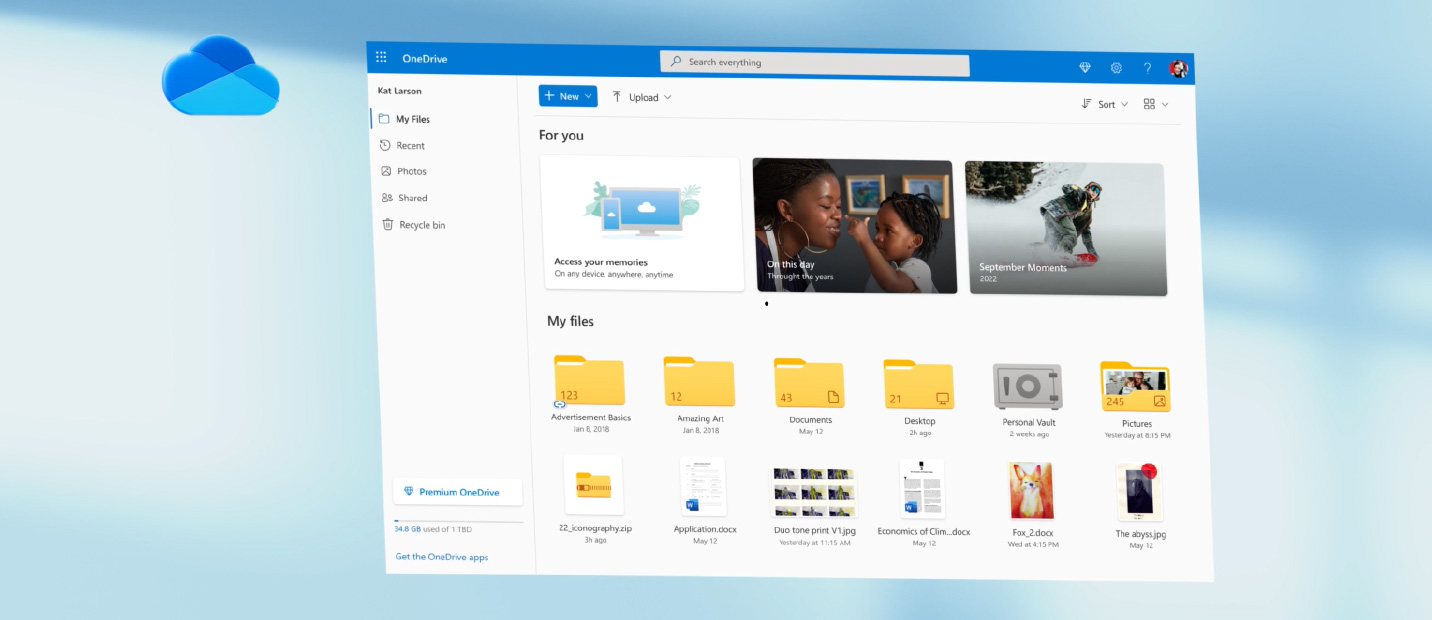Click the storage usage bar
The image size is (1432, 620).
(458, 521)
